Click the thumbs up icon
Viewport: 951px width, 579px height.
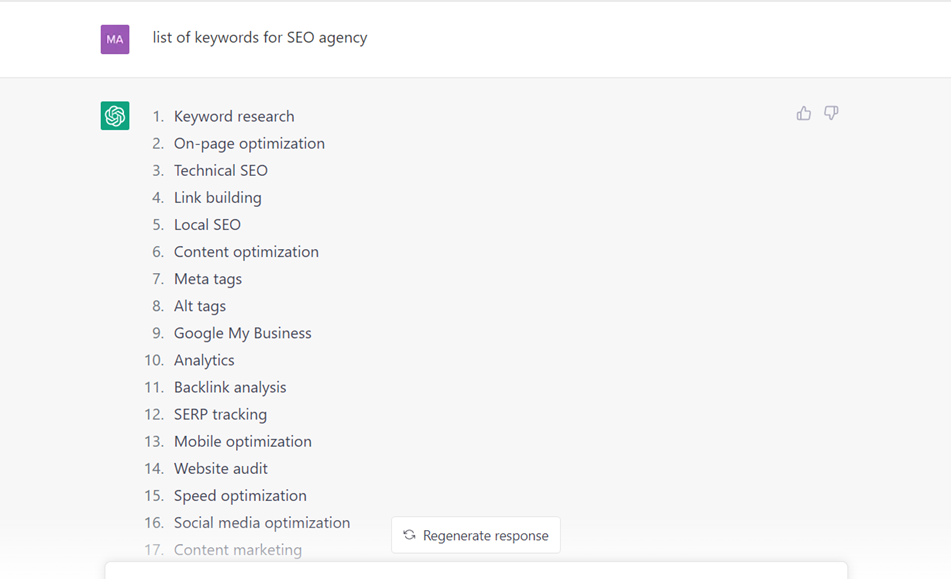click(804, 114)
